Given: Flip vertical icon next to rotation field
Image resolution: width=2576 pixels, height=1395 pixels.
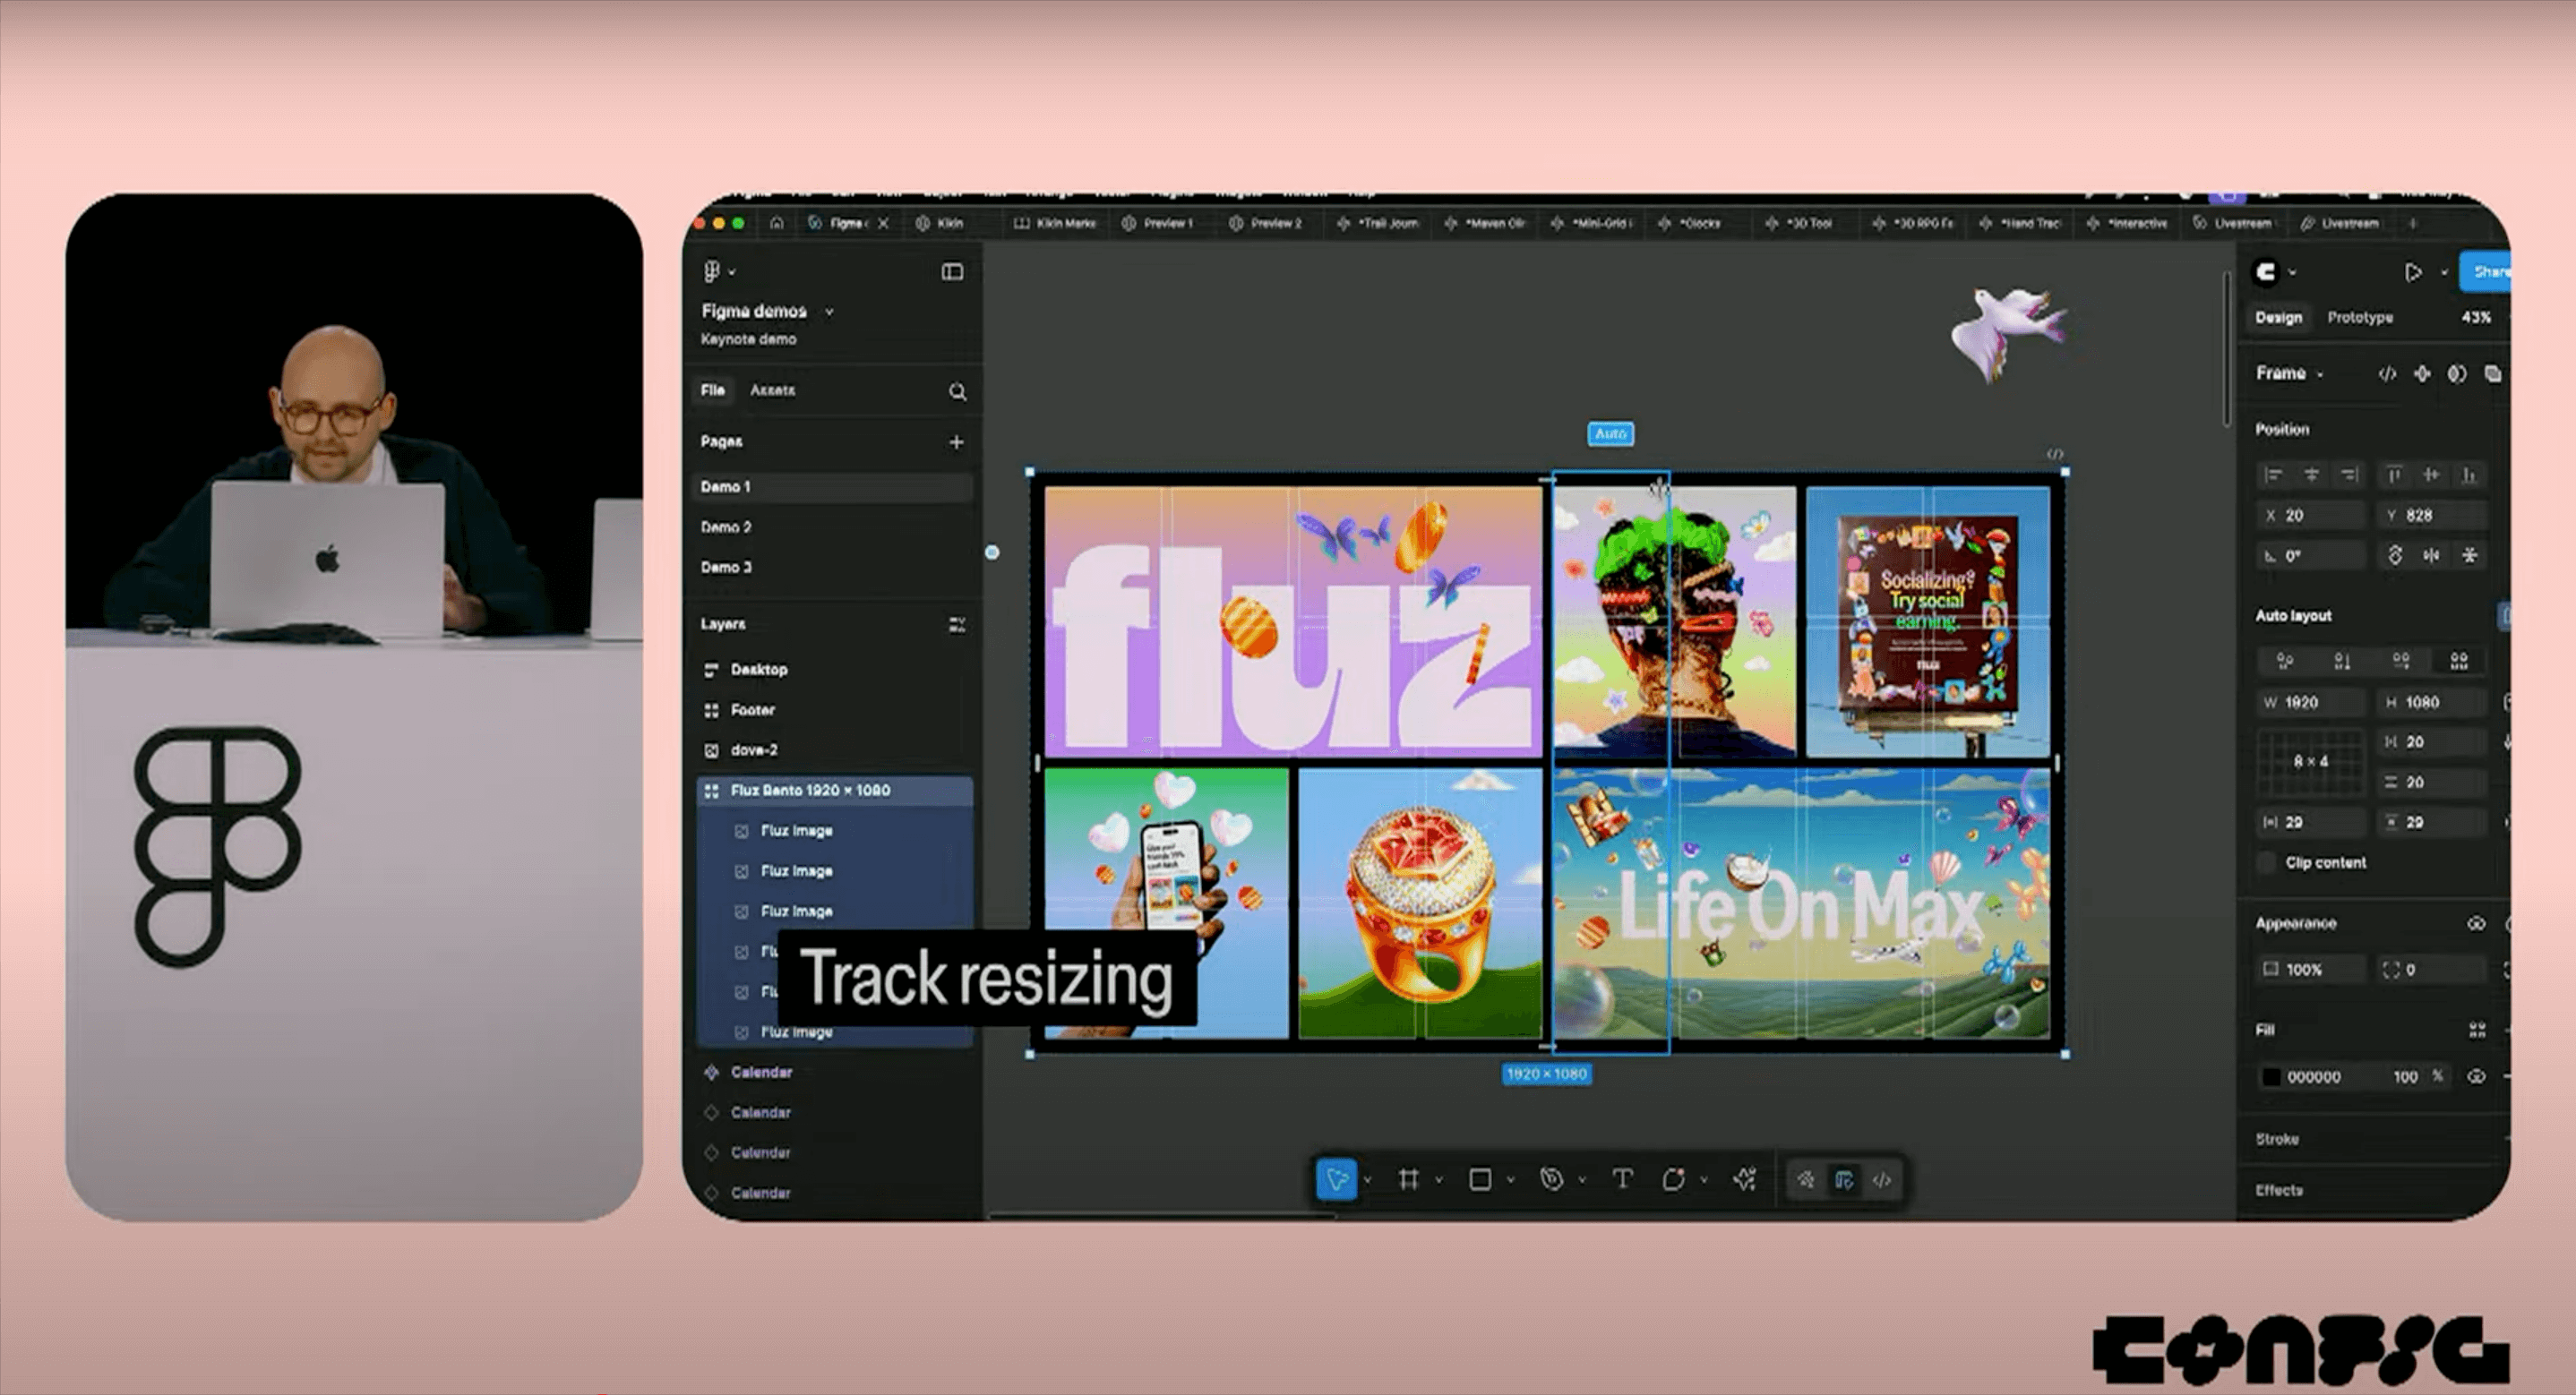Looking at the screenshot, I should (x=2469, y=555).
